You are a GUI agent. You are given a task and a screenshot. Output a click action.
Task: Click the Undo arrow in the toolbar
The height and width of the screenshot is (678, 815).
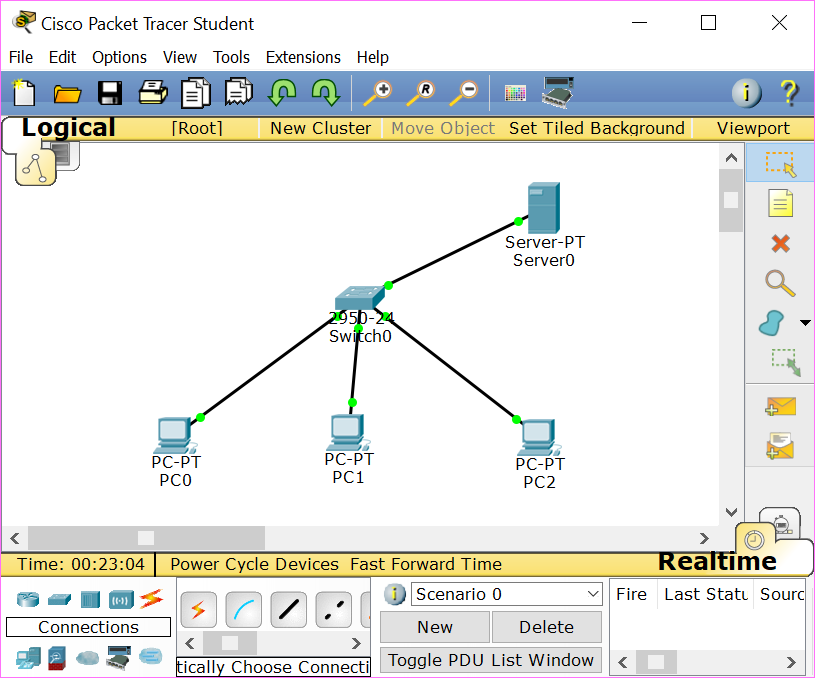click(283, 92)
